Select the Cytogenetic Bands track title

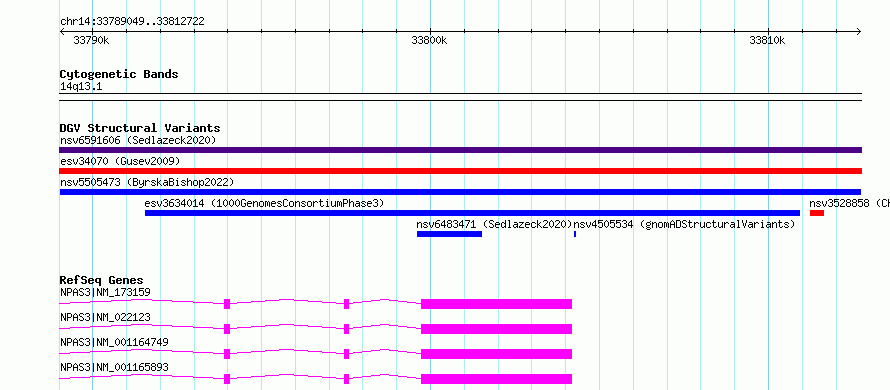point(119,74)
